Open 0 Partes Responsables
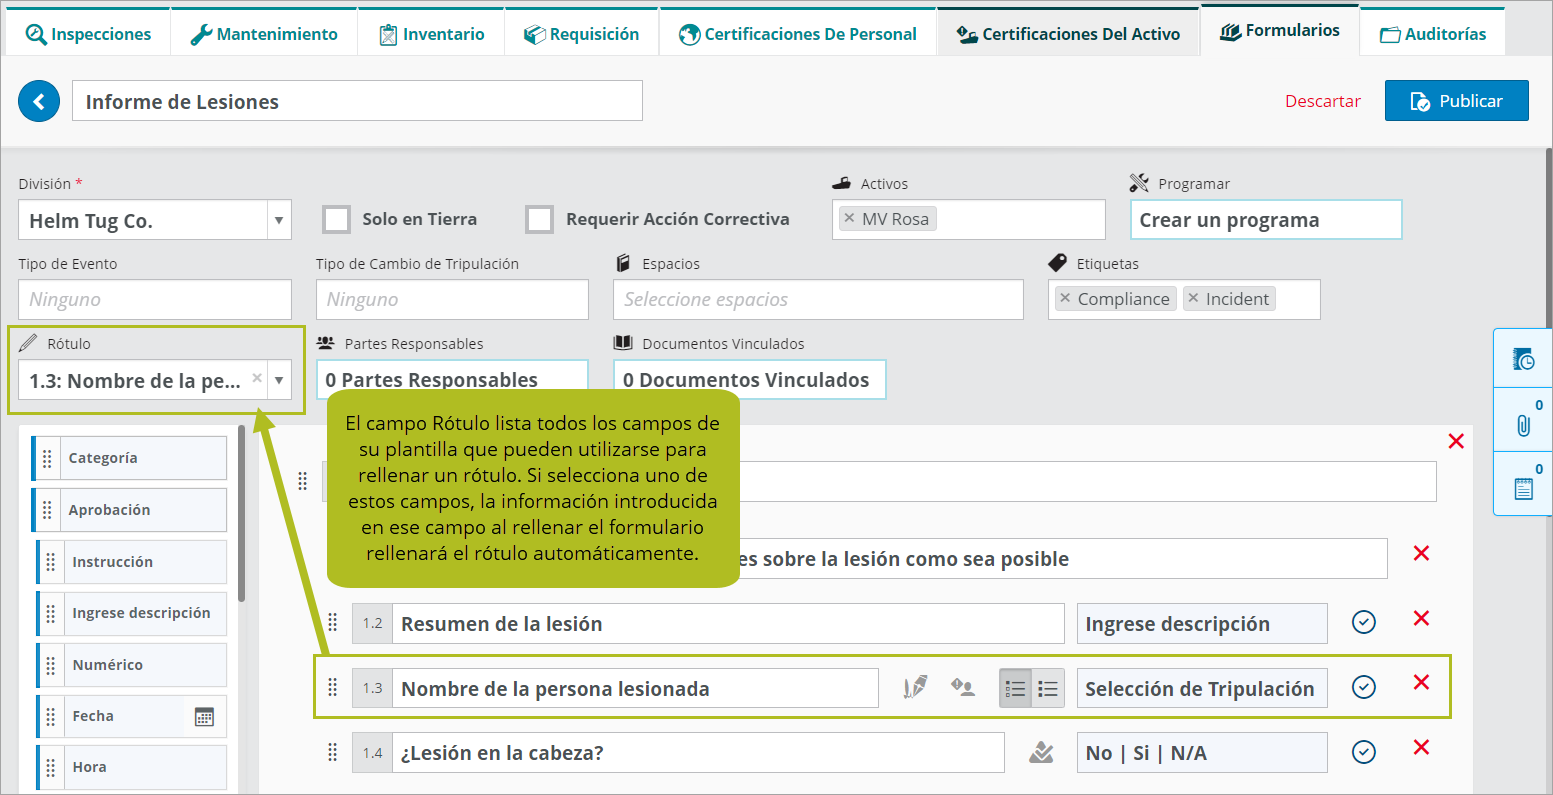The width and height of the screenshot is (1553, 795). (452, 379)
